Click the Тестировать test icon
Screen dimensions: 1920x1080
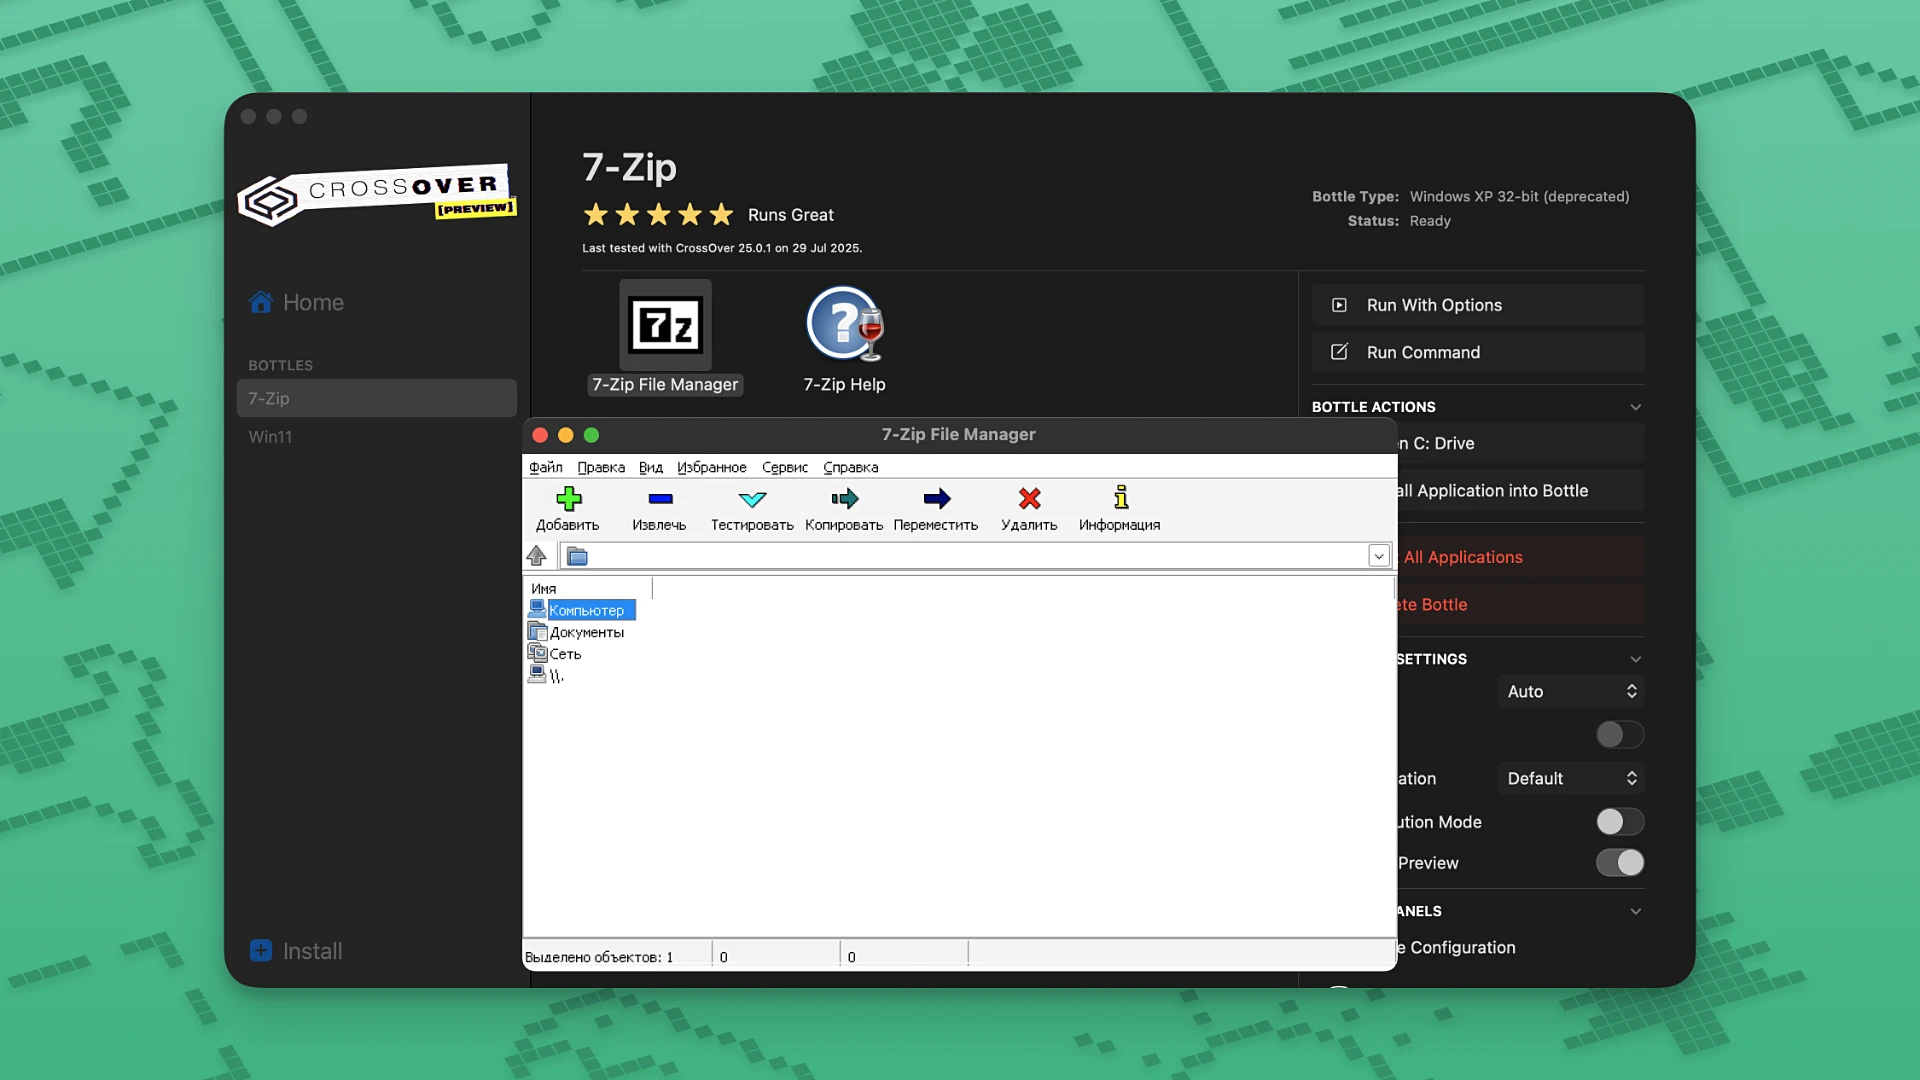click(x=752, y=508)
